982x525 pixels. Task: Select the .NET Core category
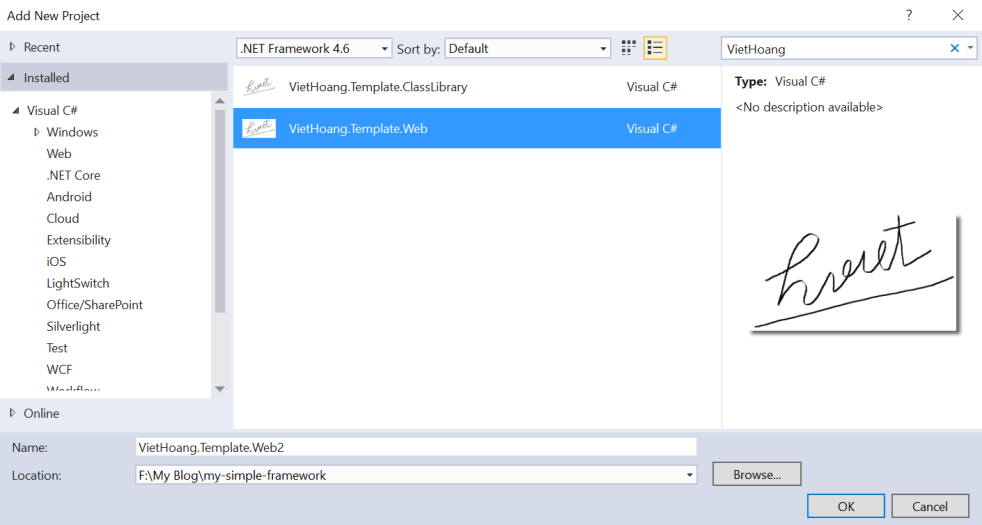coord(73,175)
